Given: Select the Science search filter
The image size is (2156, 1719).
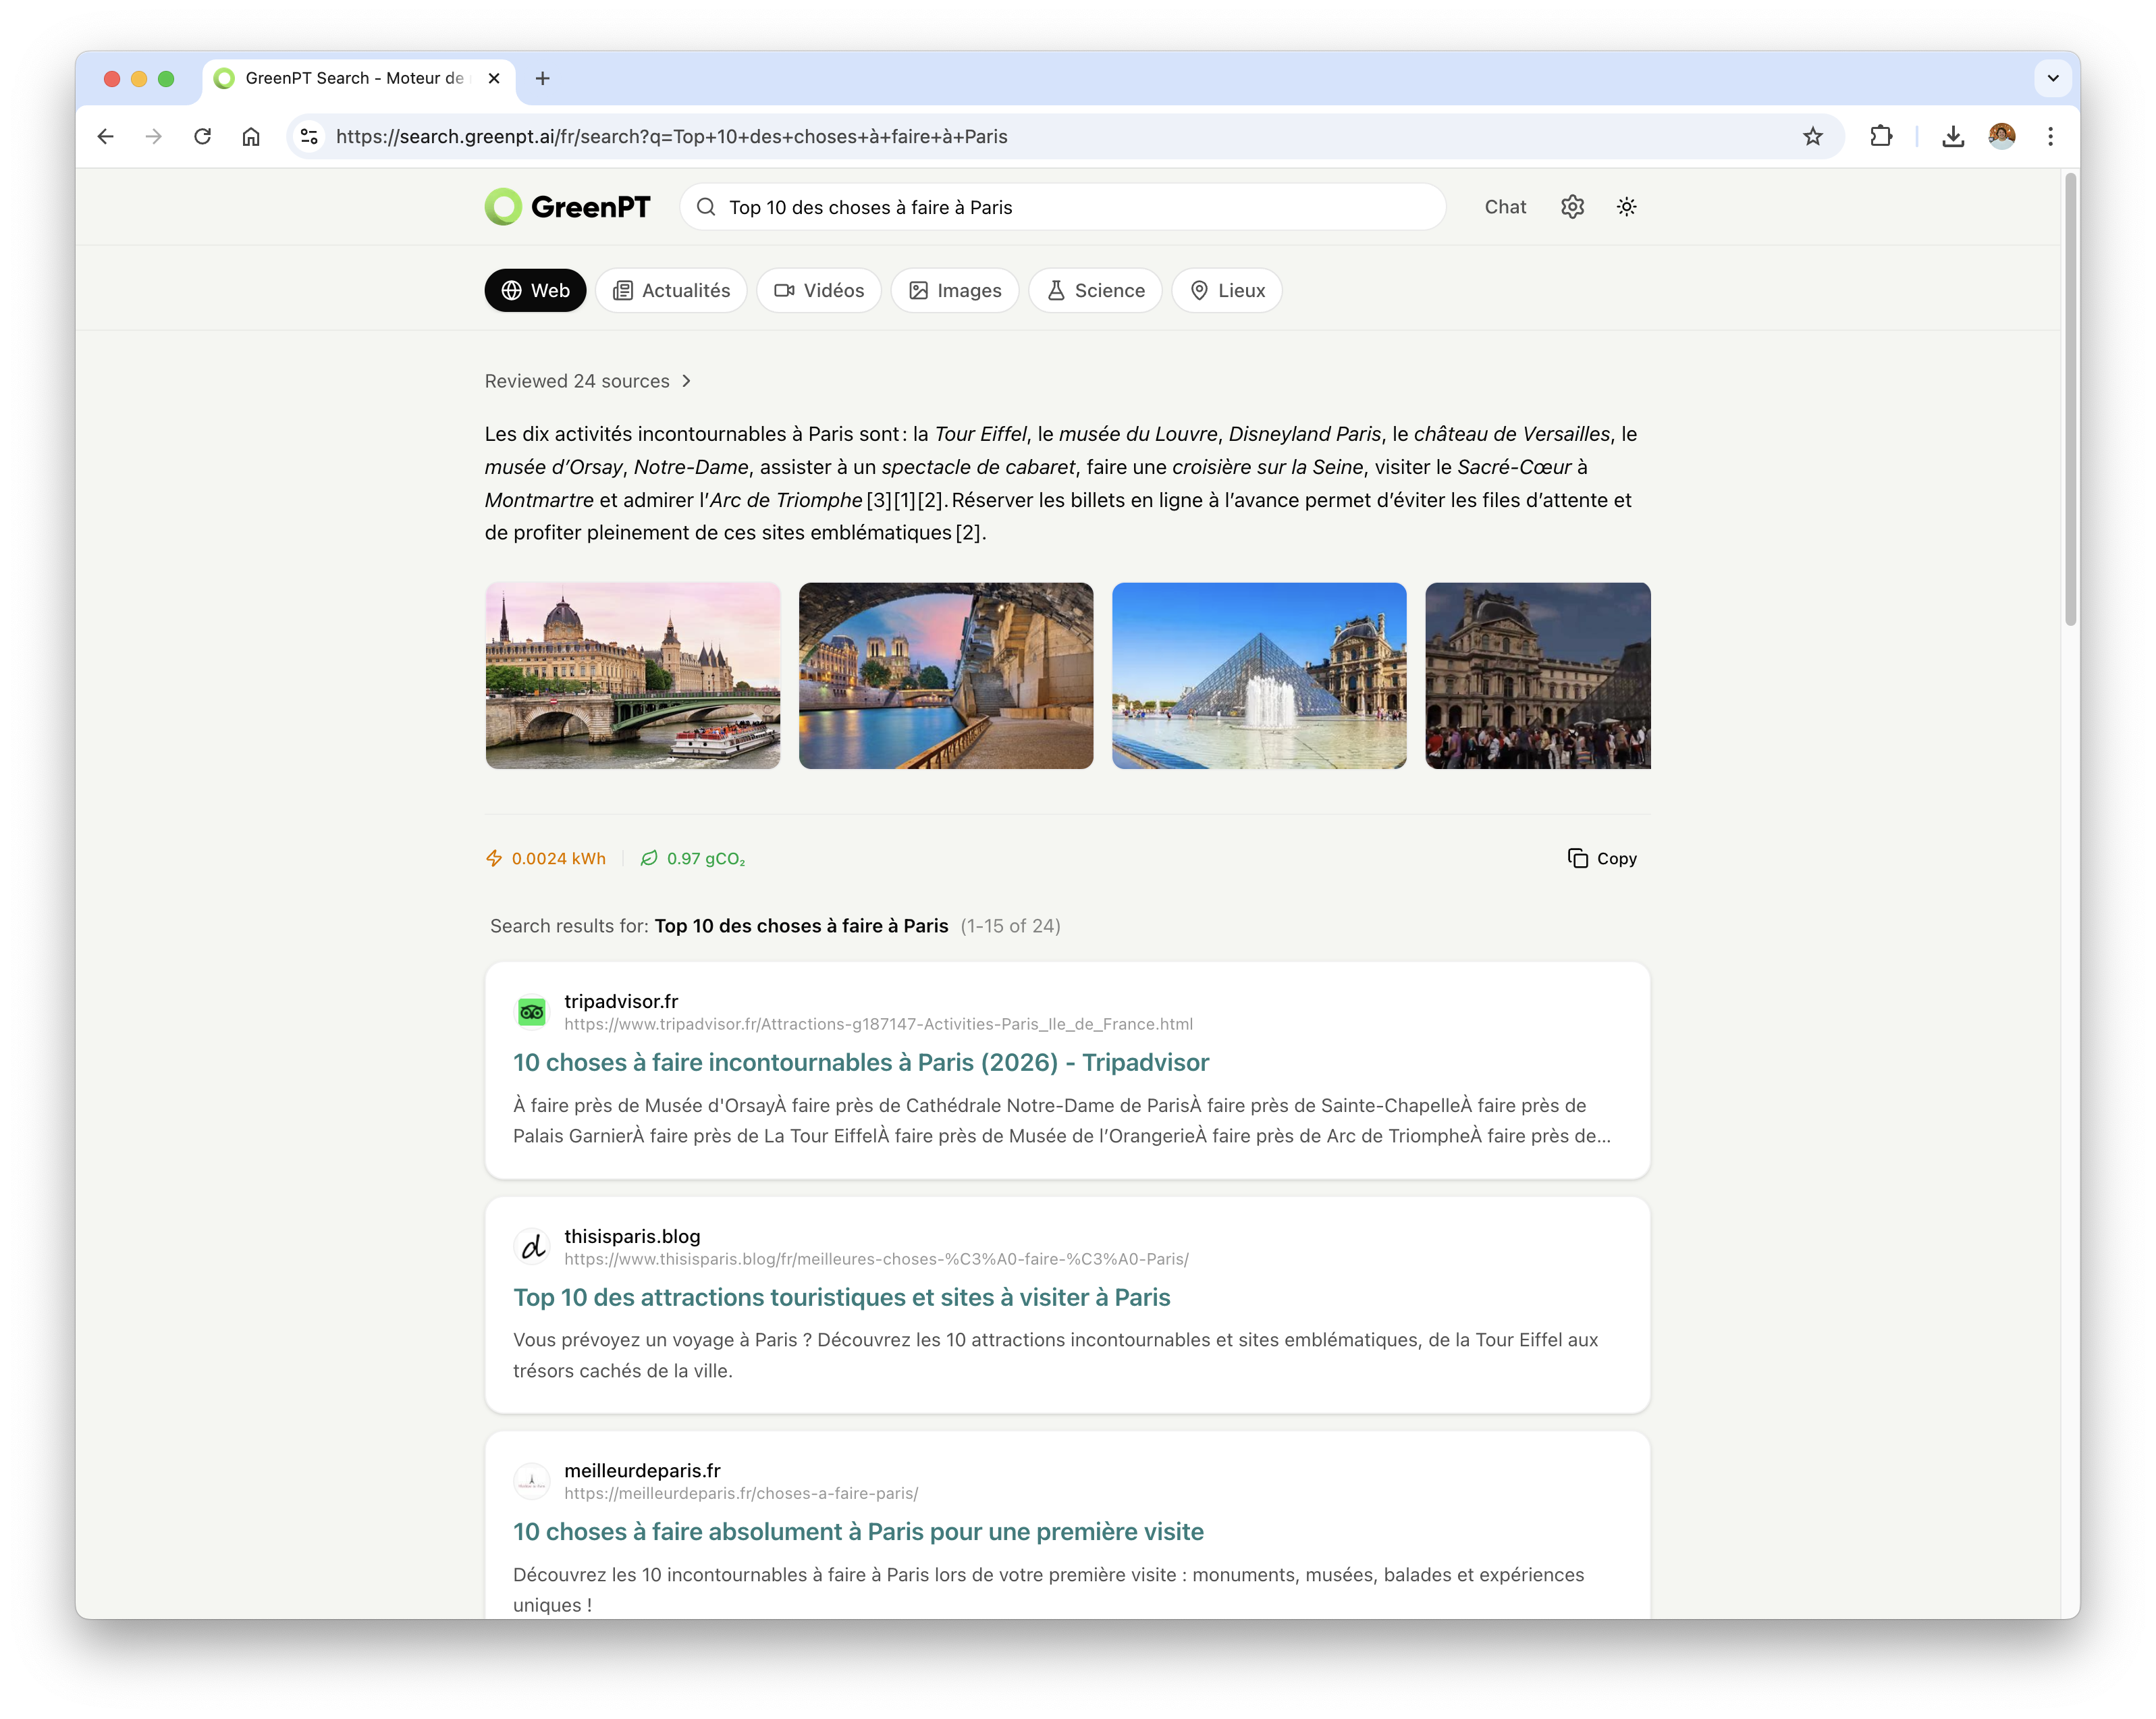Looking at the screenshot, I should (x=1095, y=290).
